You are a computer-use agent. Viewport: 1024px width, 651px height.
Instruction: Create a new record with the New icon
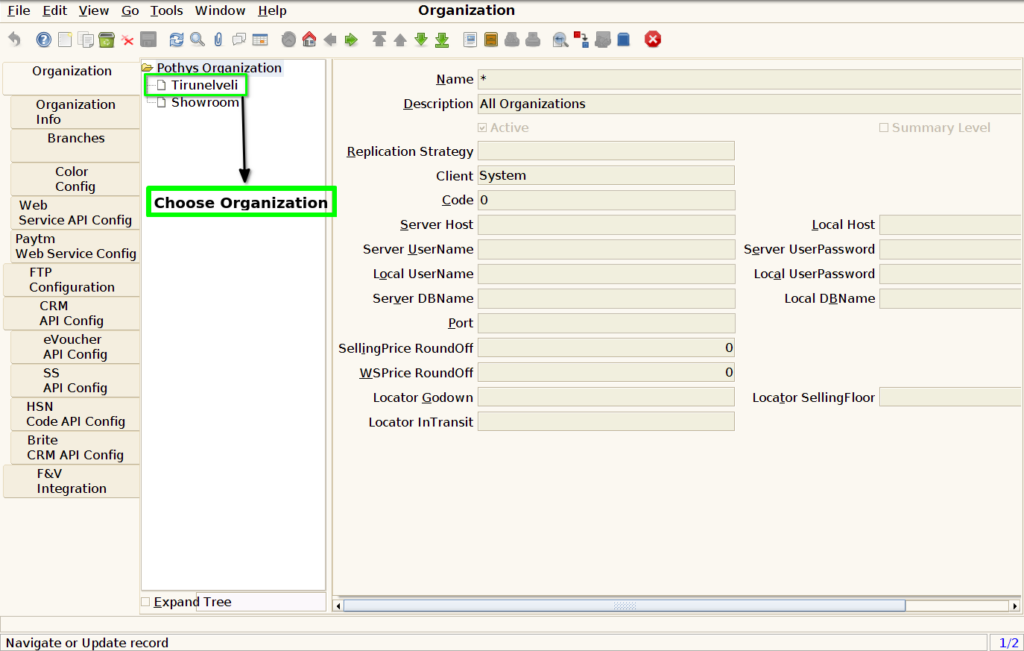65,40
